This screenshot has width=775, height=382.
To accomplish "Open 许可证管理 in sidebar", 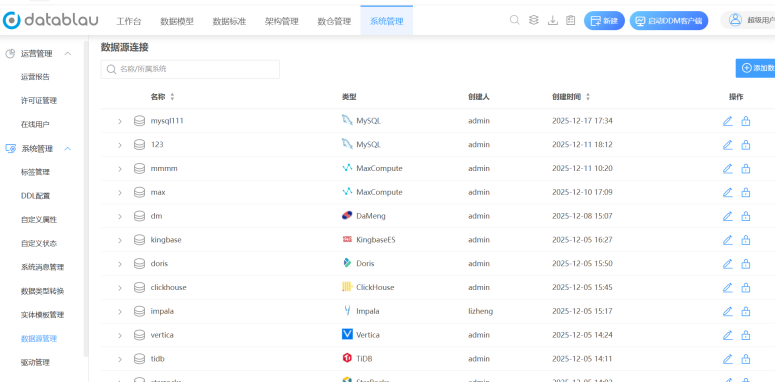I will (x=39, y=101).
